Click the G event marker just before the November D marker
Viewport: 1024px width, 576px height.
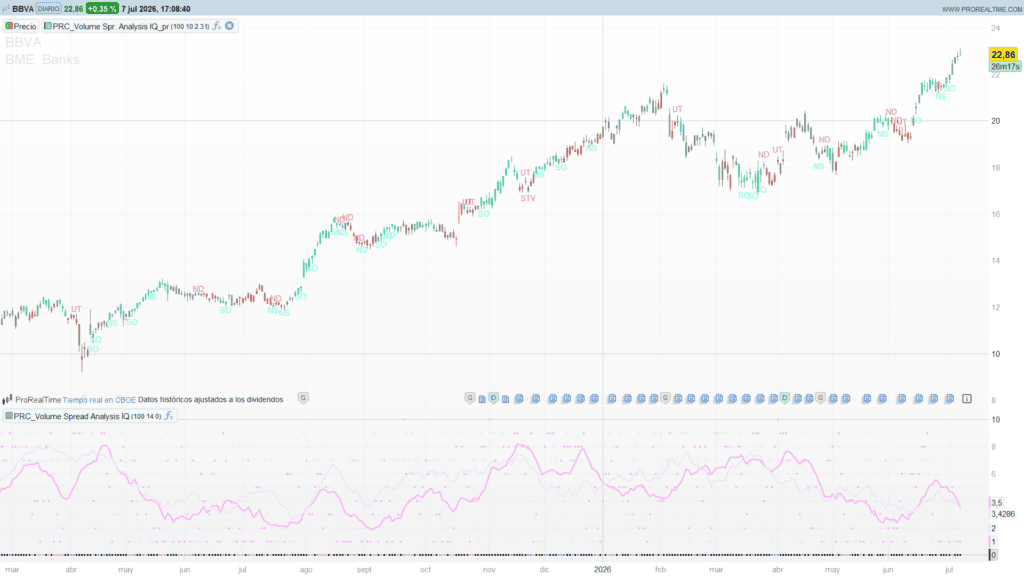pos(470,398)
